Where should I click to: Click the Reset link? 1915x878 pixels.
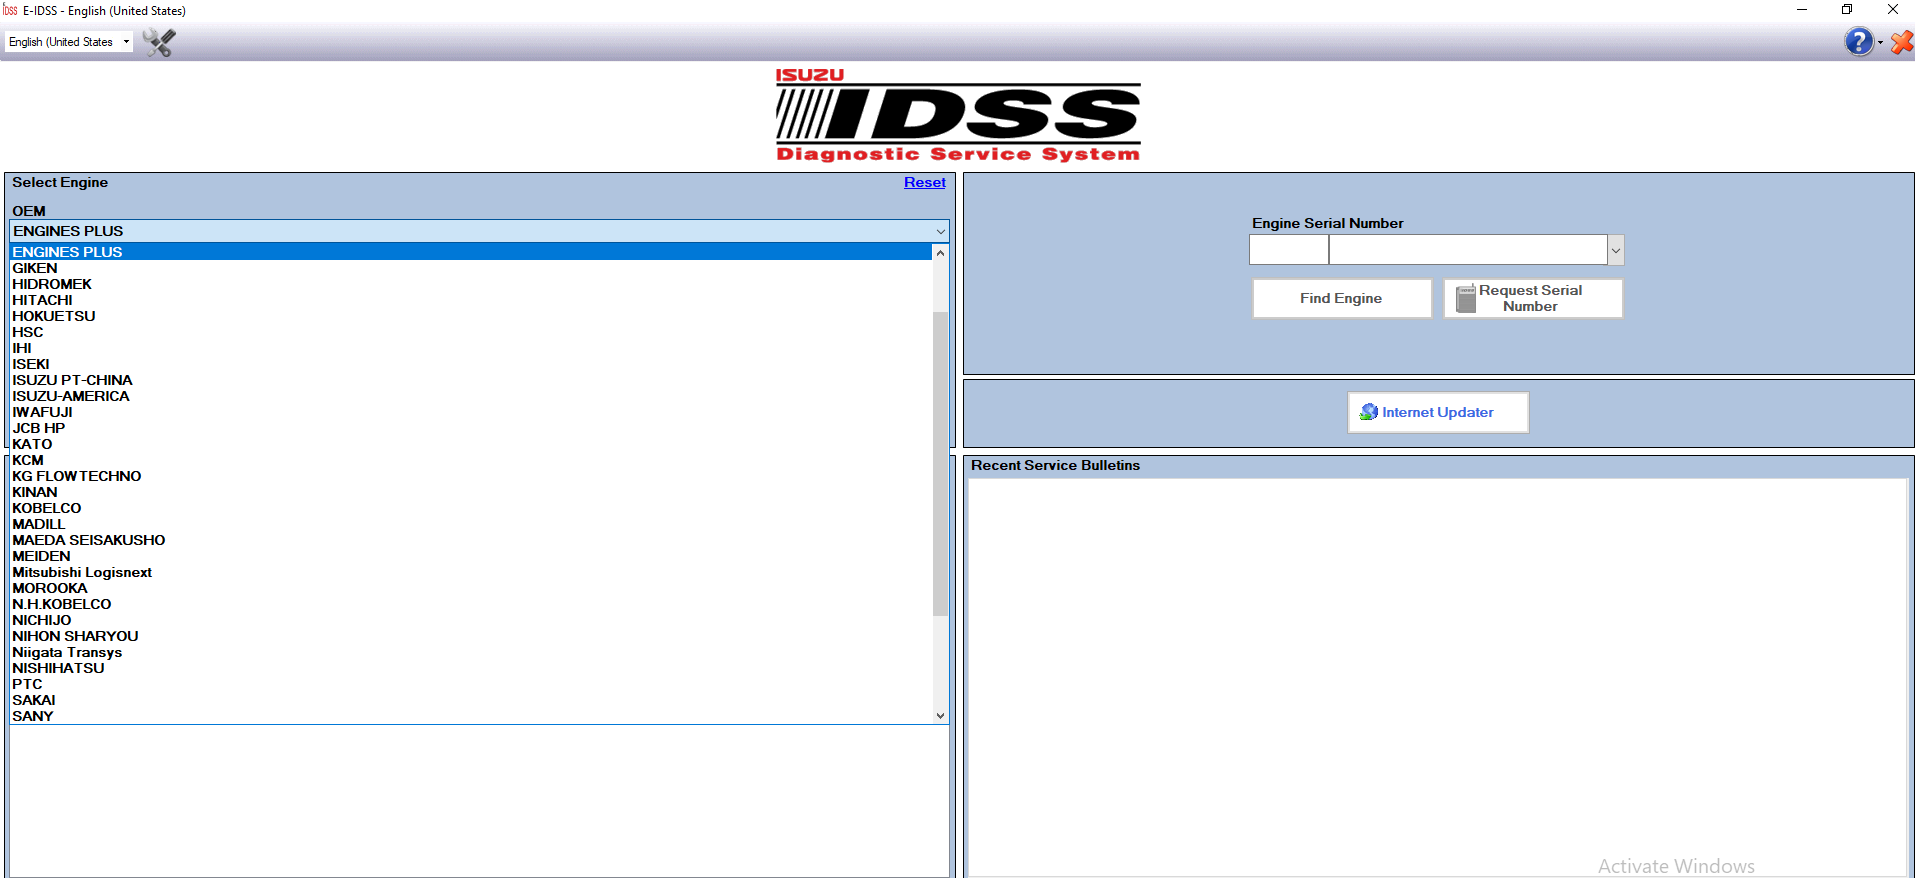[924, 183]
